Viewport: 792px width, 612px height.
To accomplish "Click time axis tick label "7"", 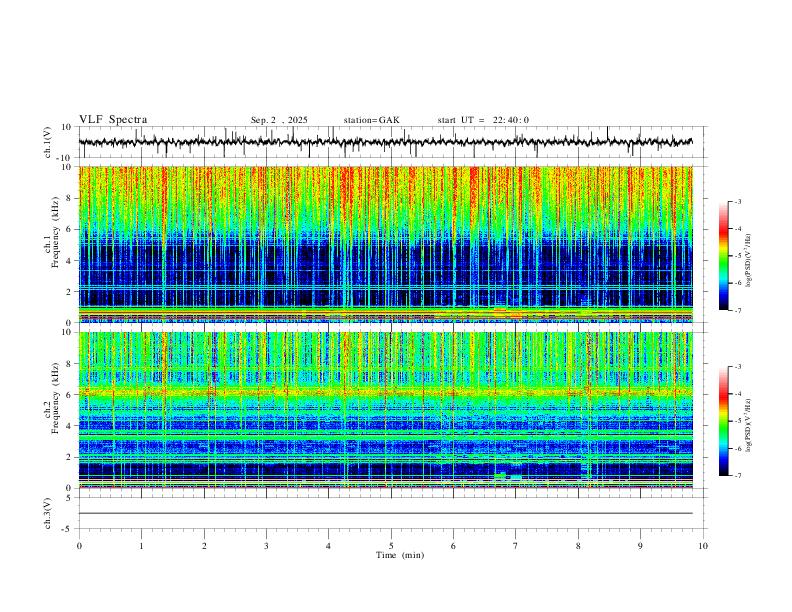I will click(x=516, y=546).
